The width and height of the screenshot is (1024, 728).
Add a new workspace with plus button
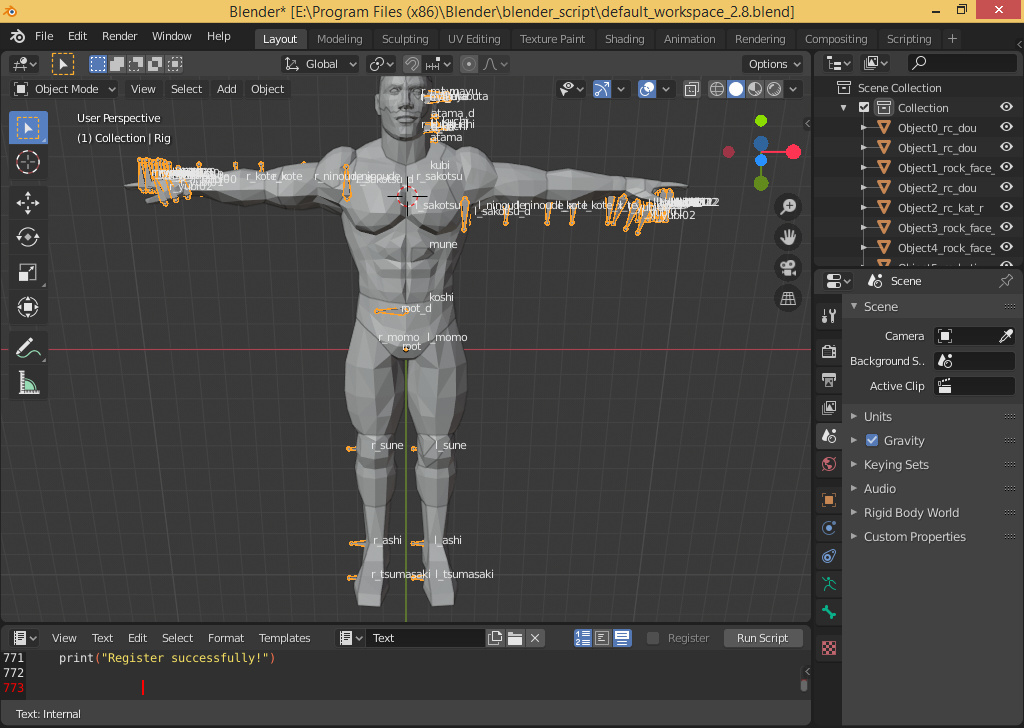(x=952, y=39)
